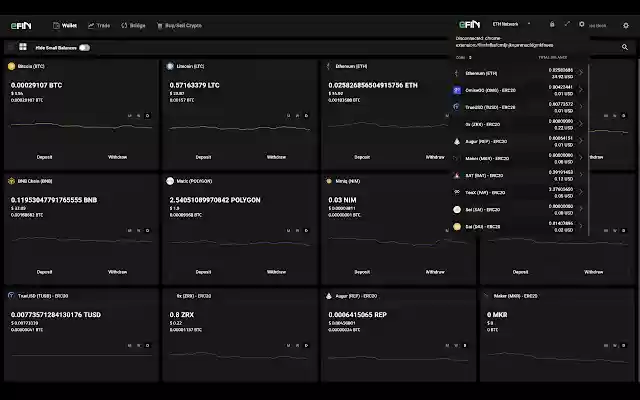640x400 pixels.
Task: Open the Buy/Sell Crypto tab
Action: click(x=179, y=25)
